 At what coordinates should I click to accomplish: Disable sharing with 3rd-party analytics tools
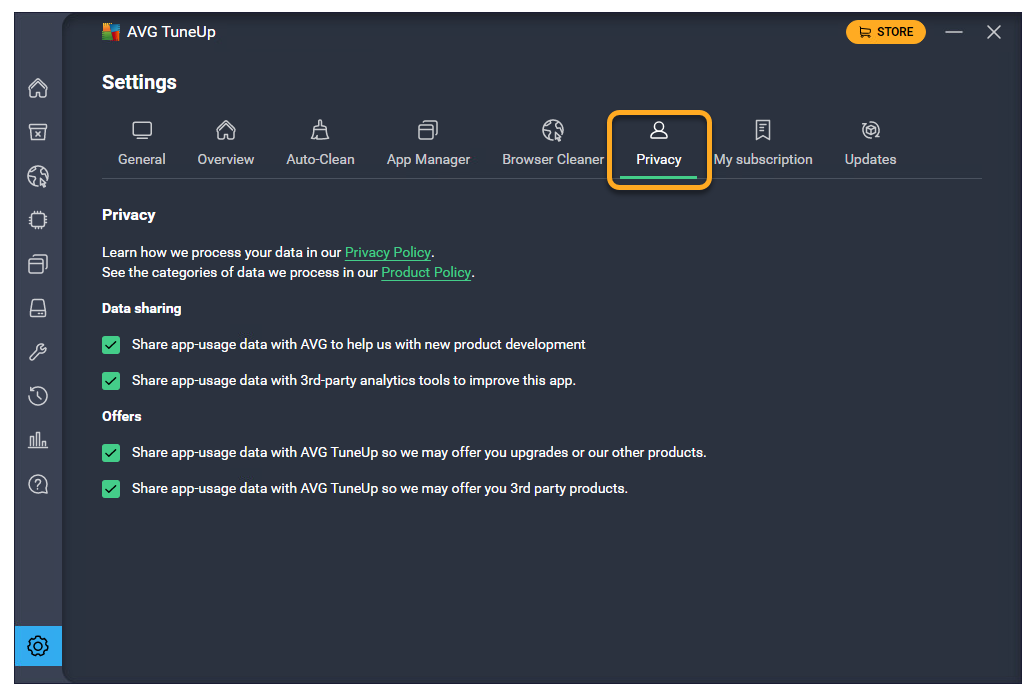coord(111,381)
